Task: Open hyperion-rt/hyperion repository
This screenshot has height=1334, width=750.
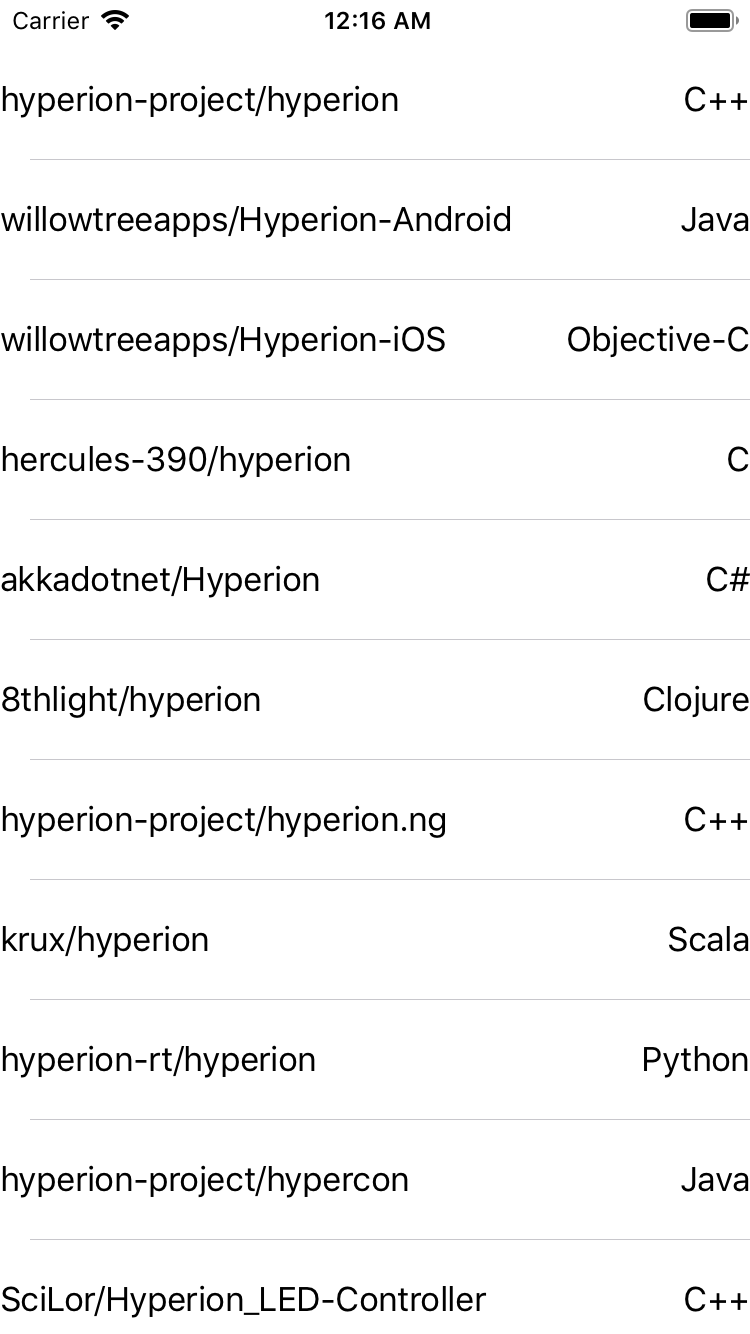Action: click(157, 1059)
